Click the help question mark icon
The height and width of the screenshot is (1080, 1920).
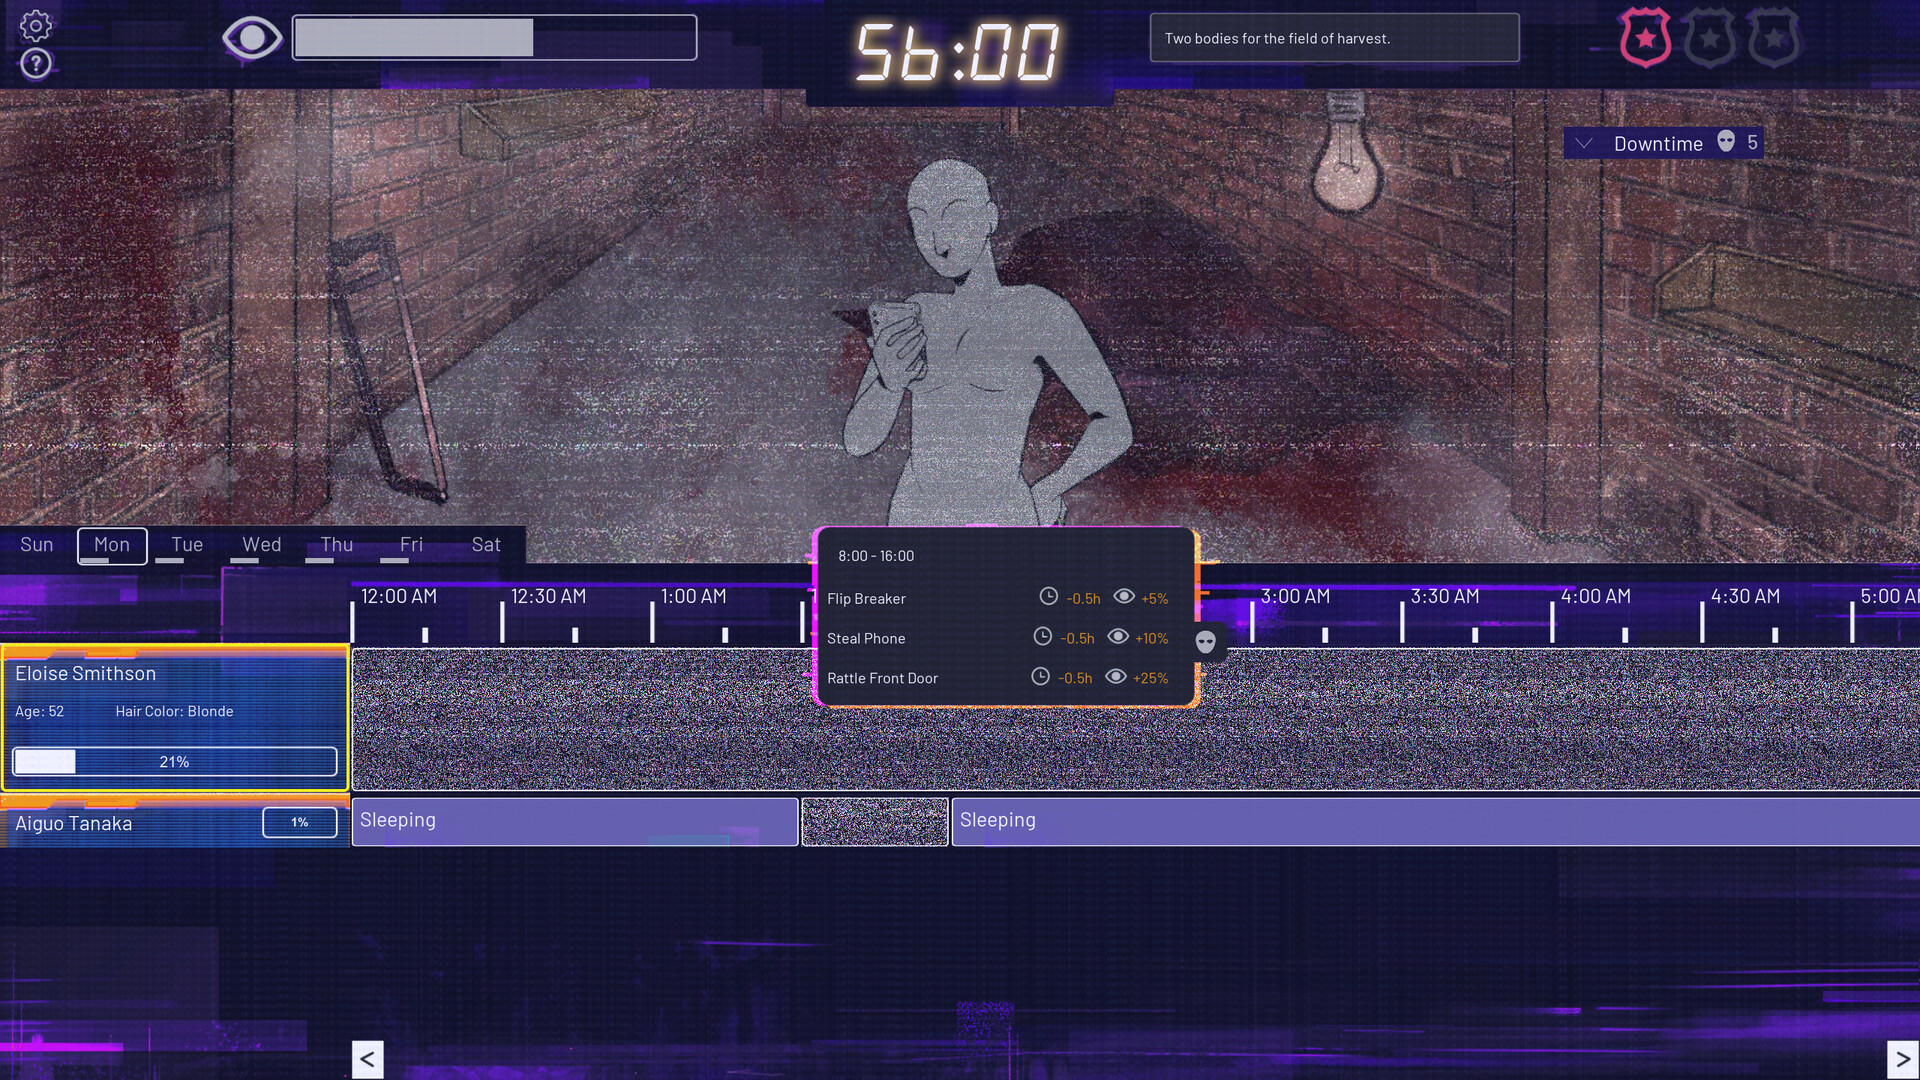[34, 64]
